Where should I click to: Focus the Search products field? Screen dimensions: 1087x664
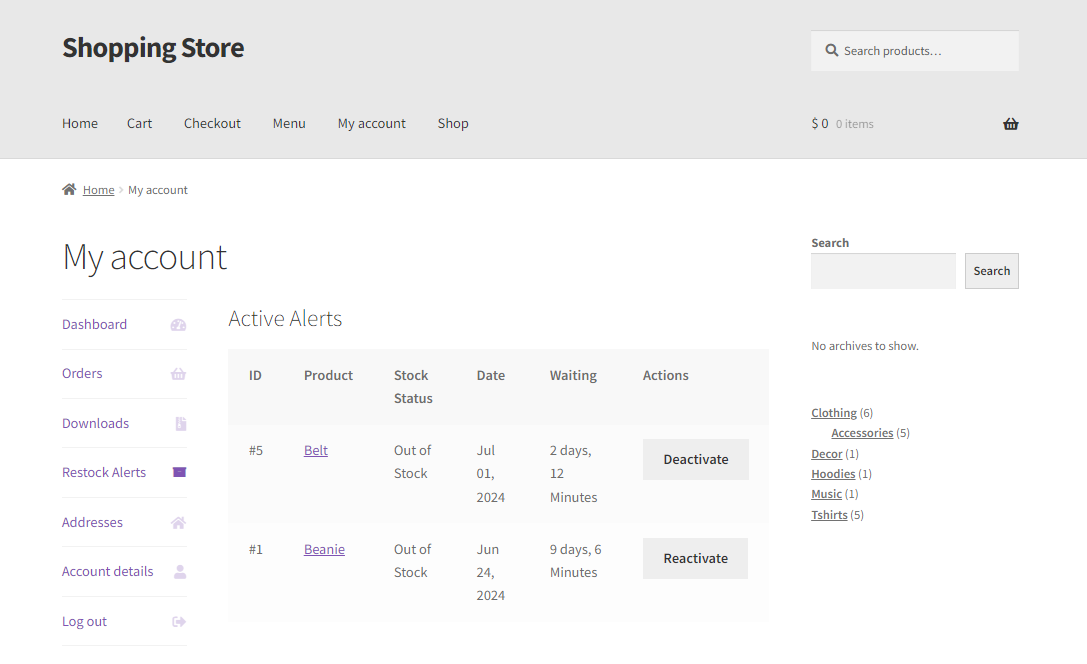click(x=914, y=51)
